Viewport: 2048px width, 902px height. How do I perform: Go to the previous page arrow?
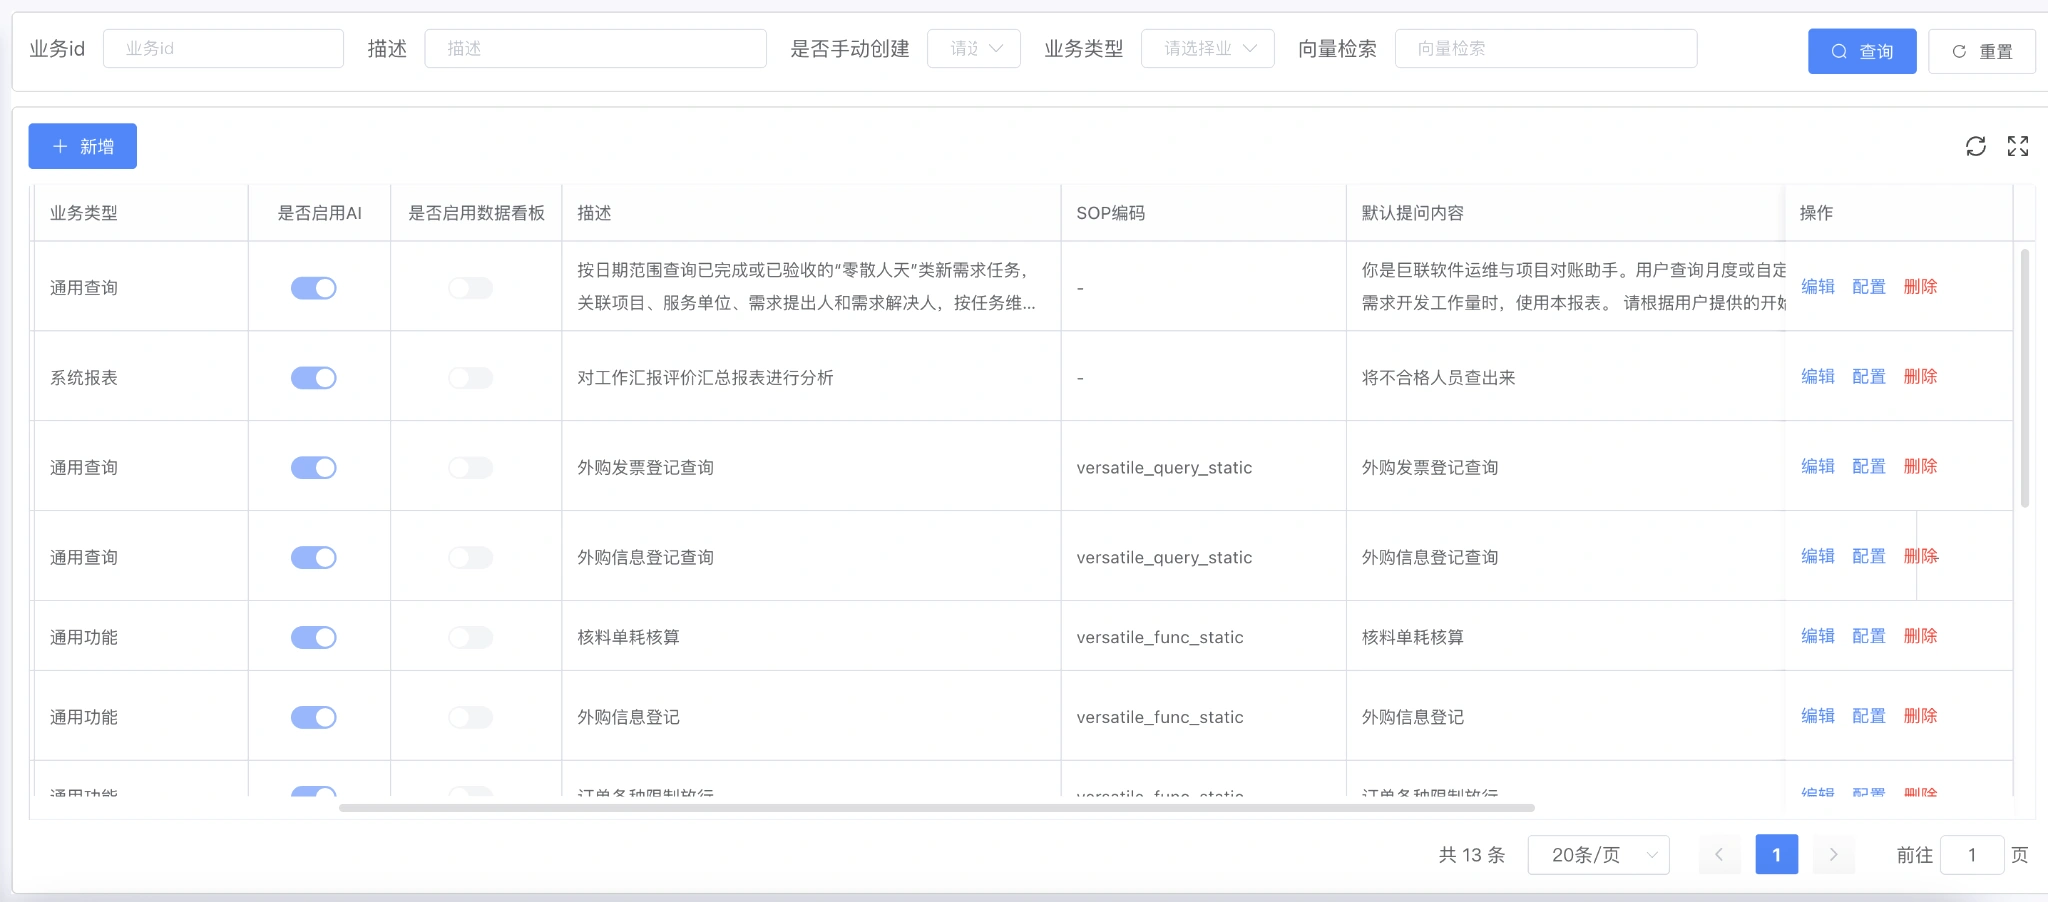[x=1719, y=855]
